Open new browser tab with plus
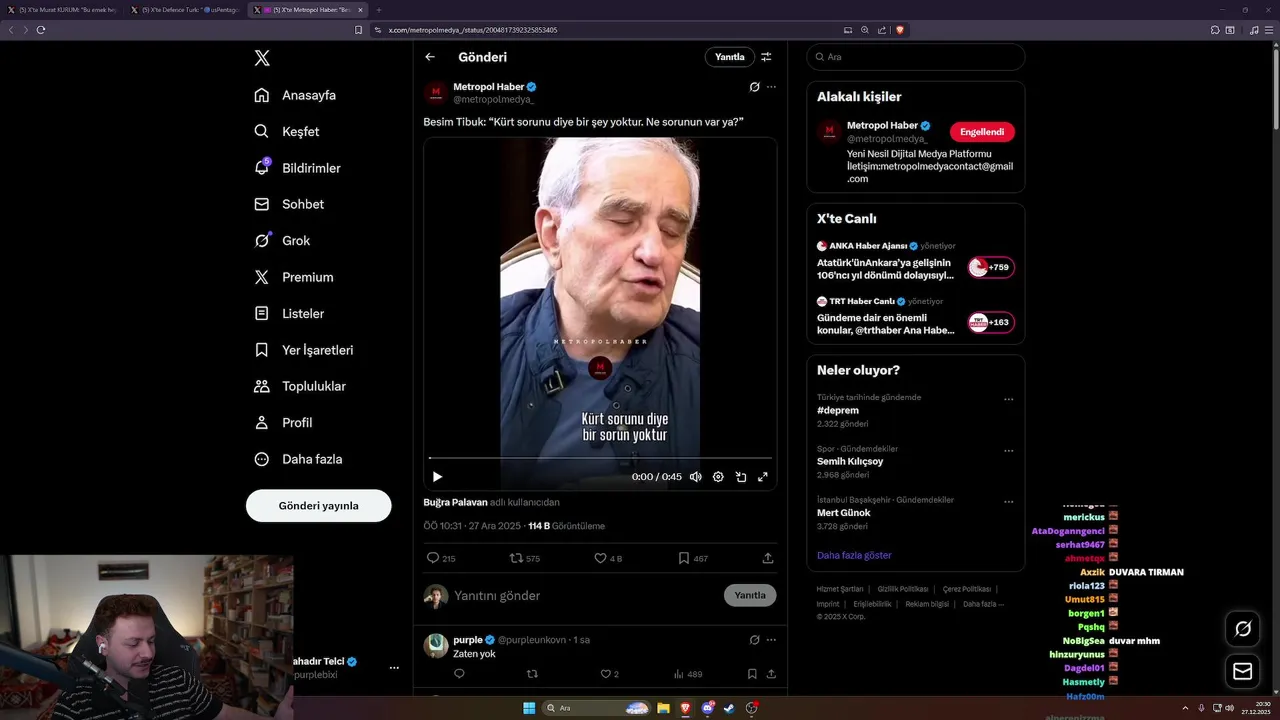Viewport: 1280px width, 720px height. pos(379,10)
